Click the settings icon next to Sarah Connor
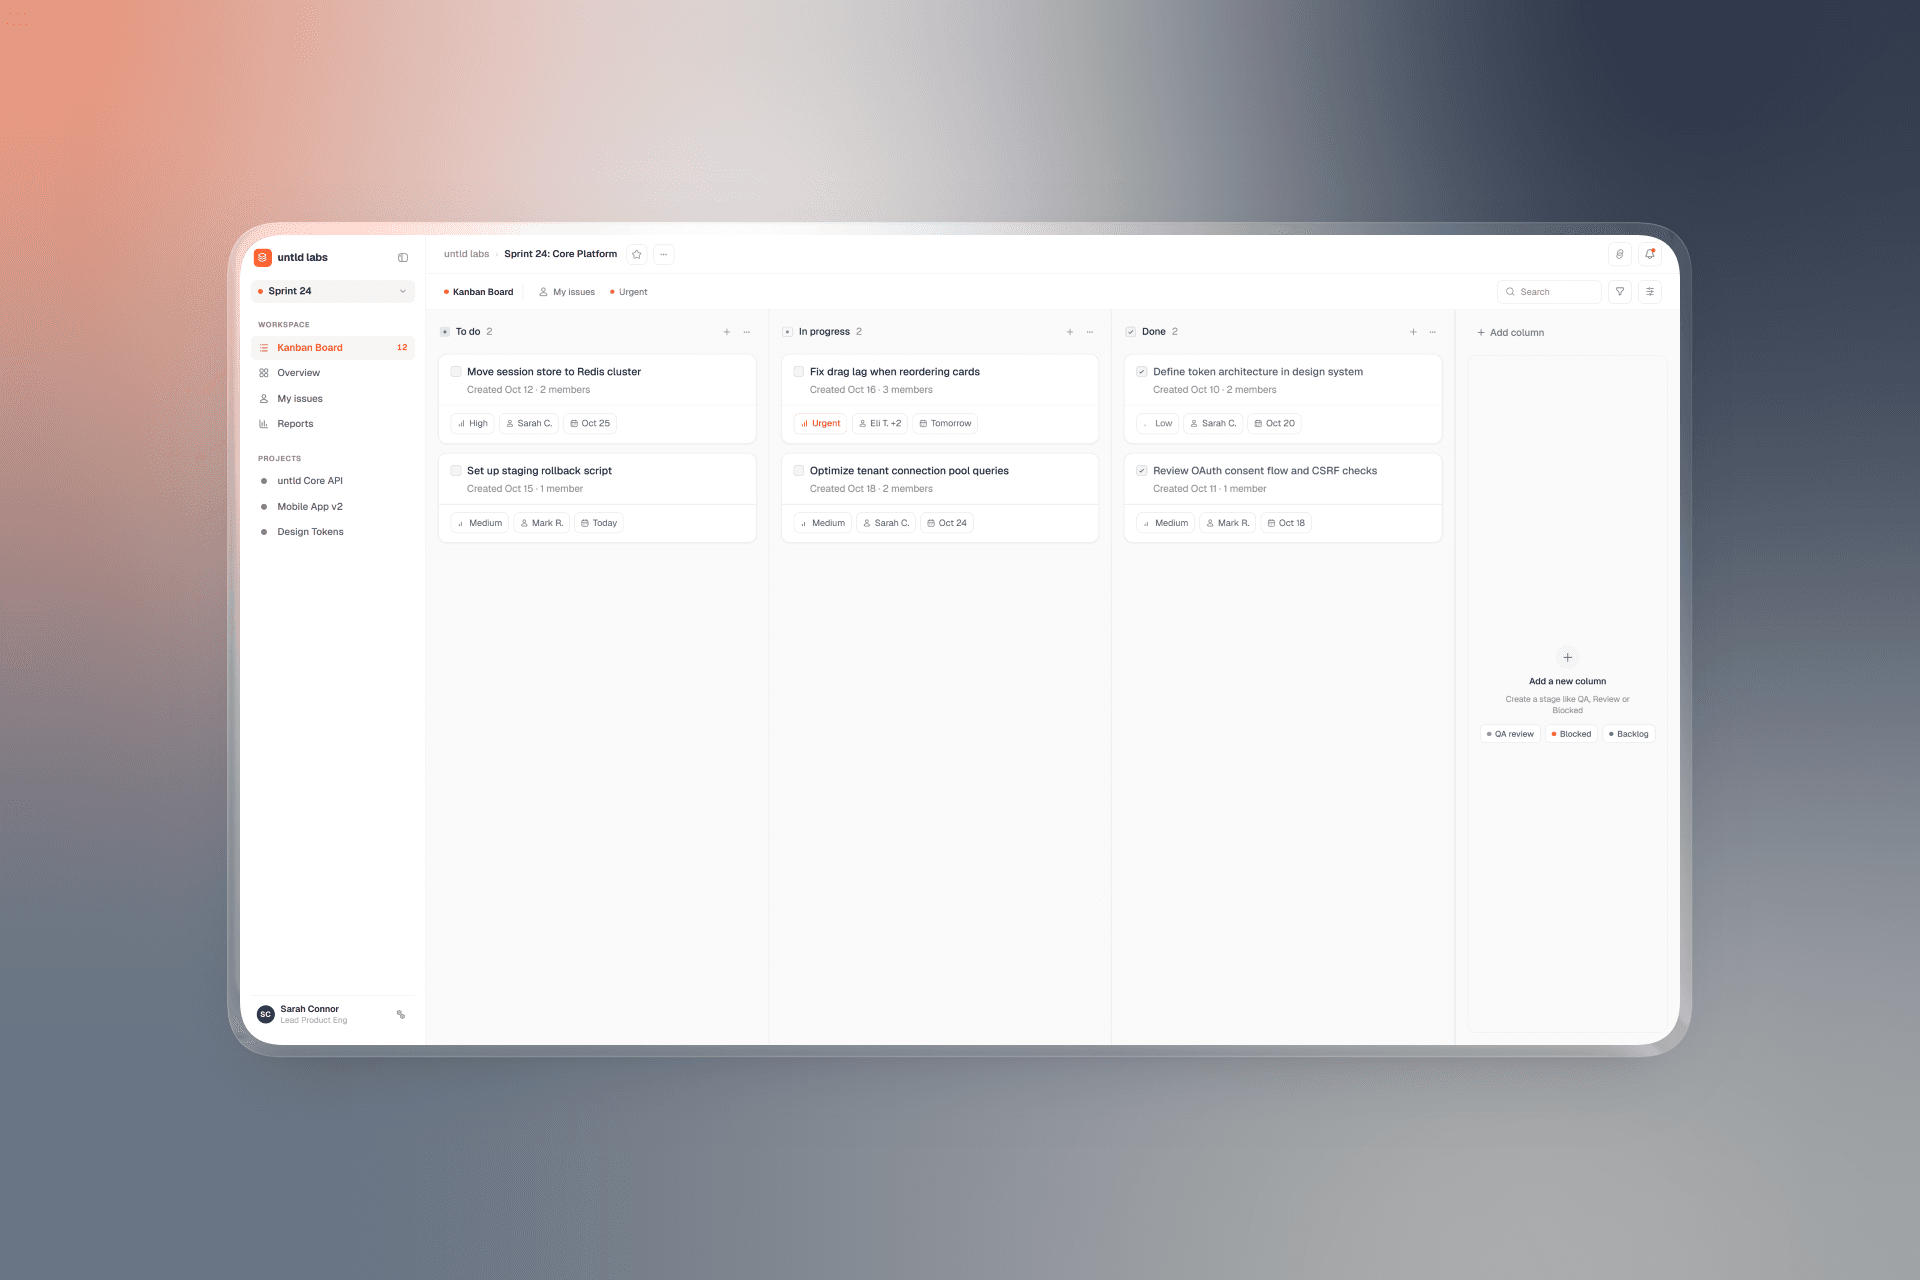1920x1280 pixels. coord(401,1014)
